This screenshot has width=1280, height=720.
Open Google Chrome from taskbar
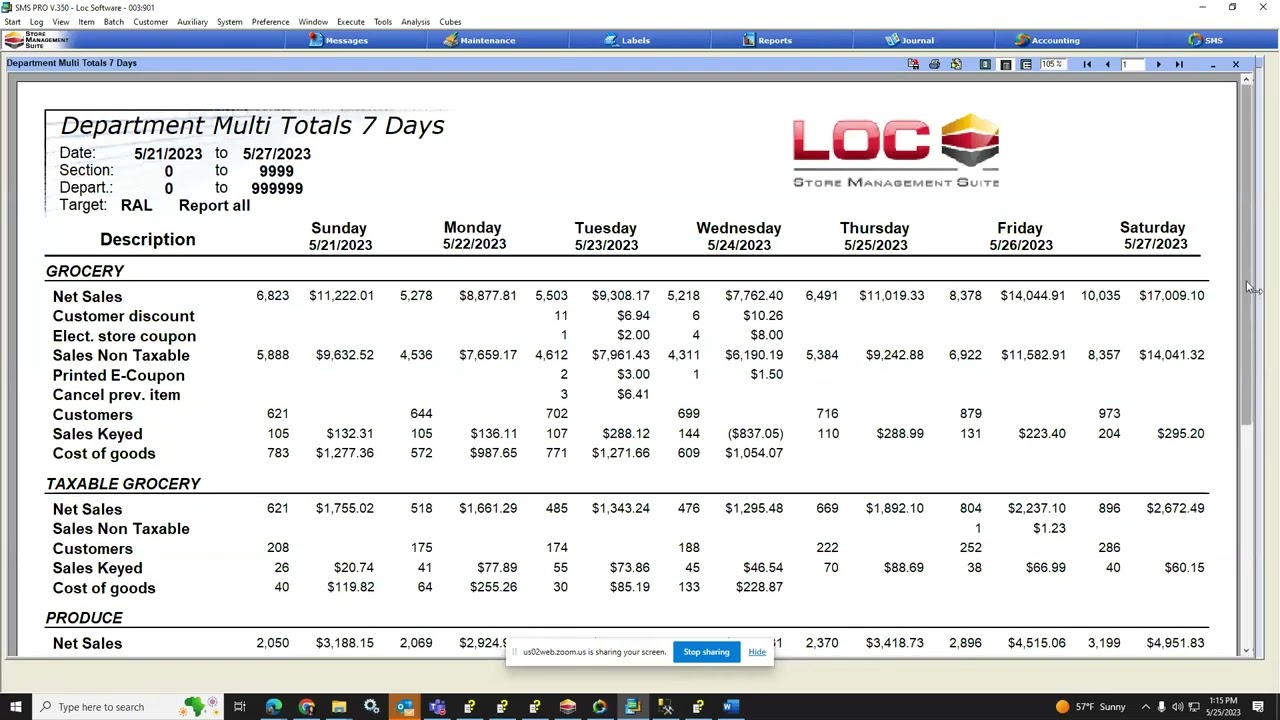click(306, 707)
